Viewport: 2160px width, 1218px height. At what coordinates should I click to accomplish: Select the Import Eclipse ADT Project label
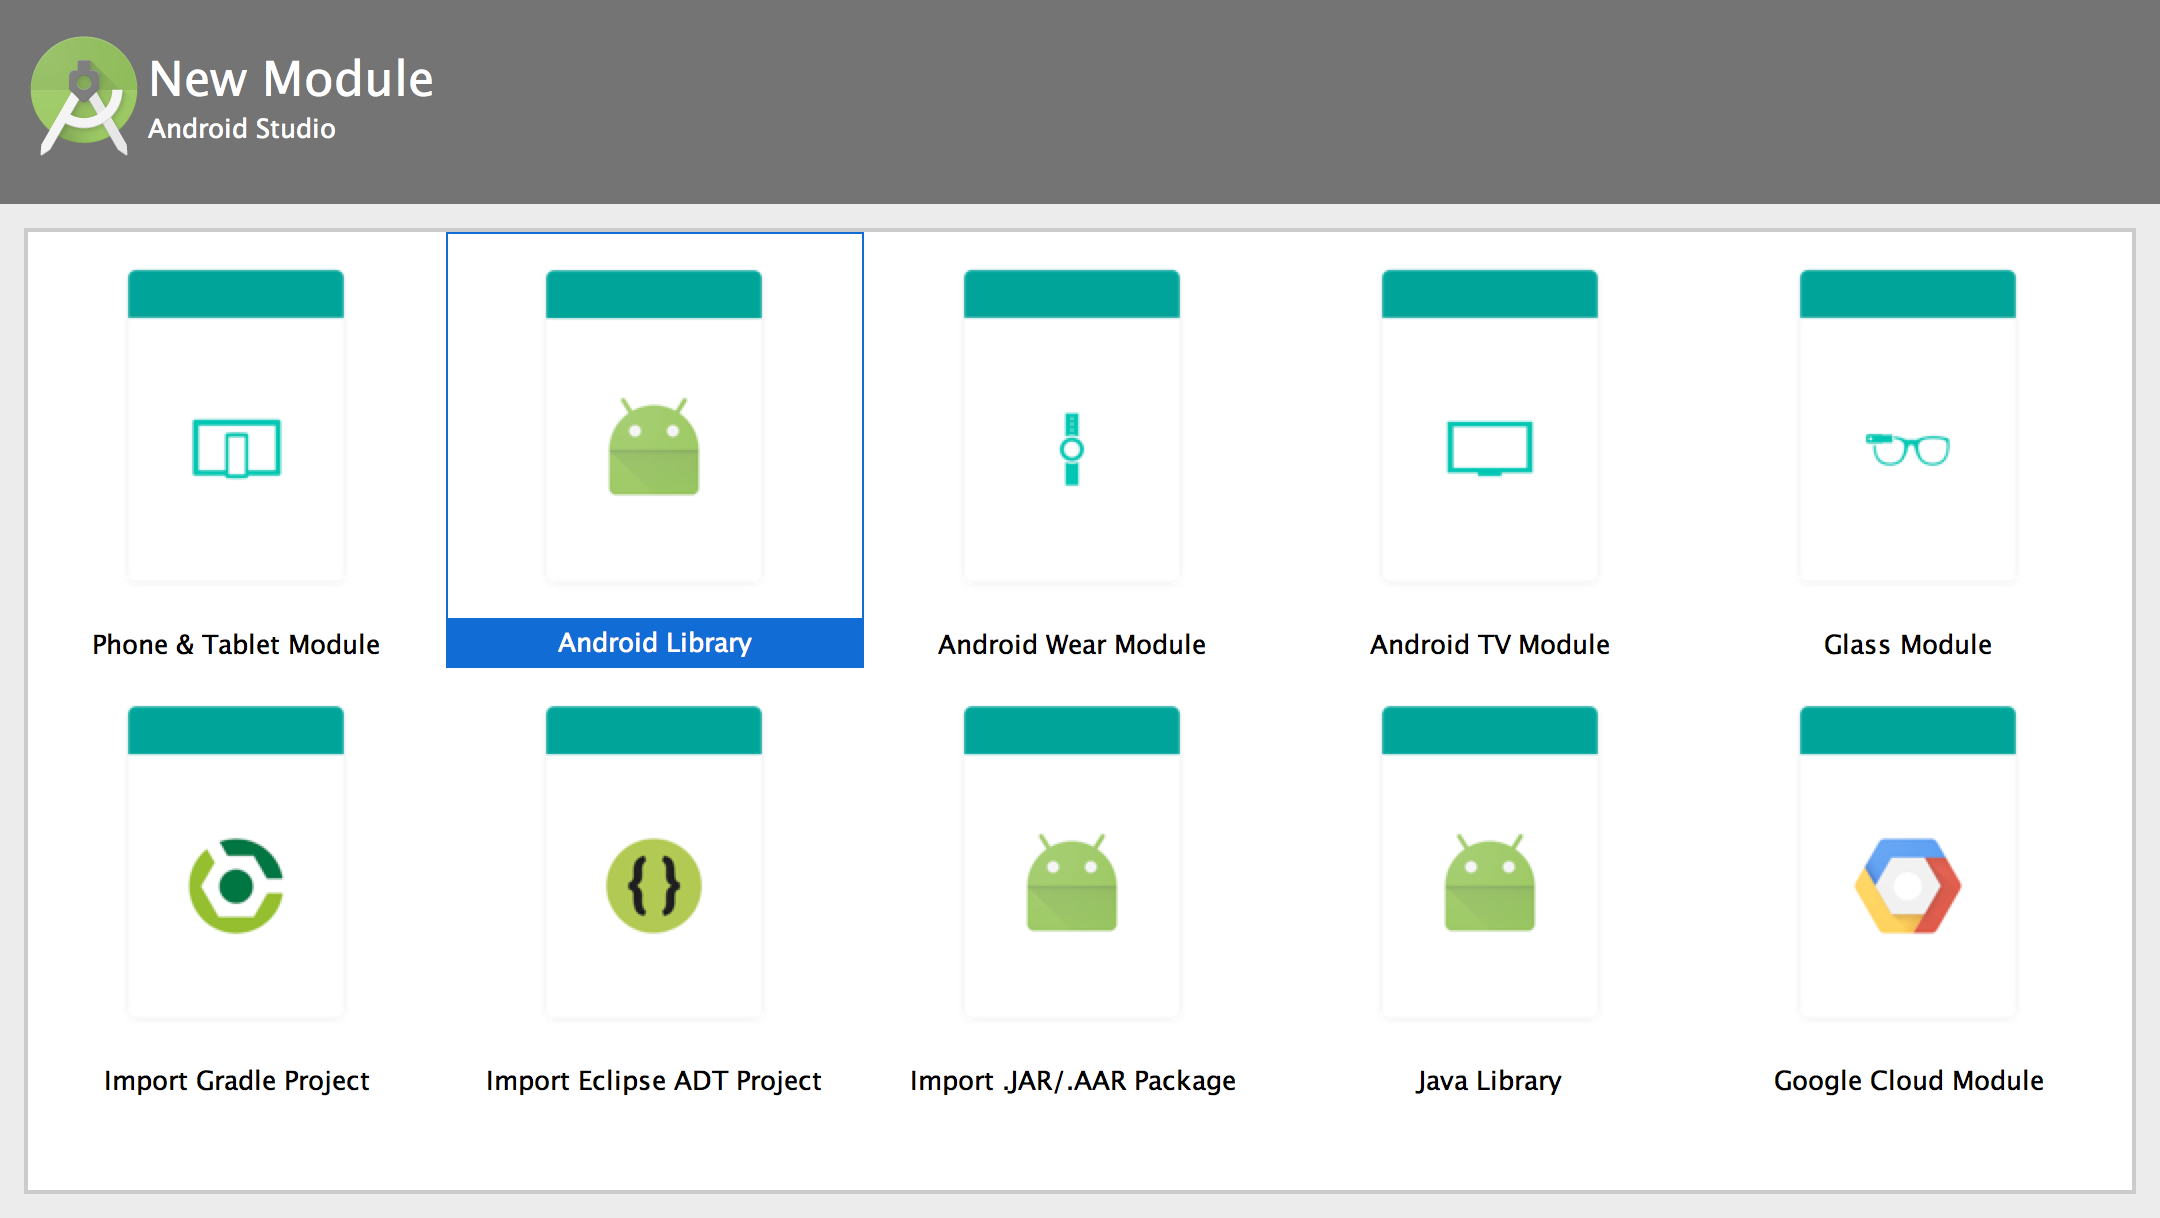tap(654, 1081)
